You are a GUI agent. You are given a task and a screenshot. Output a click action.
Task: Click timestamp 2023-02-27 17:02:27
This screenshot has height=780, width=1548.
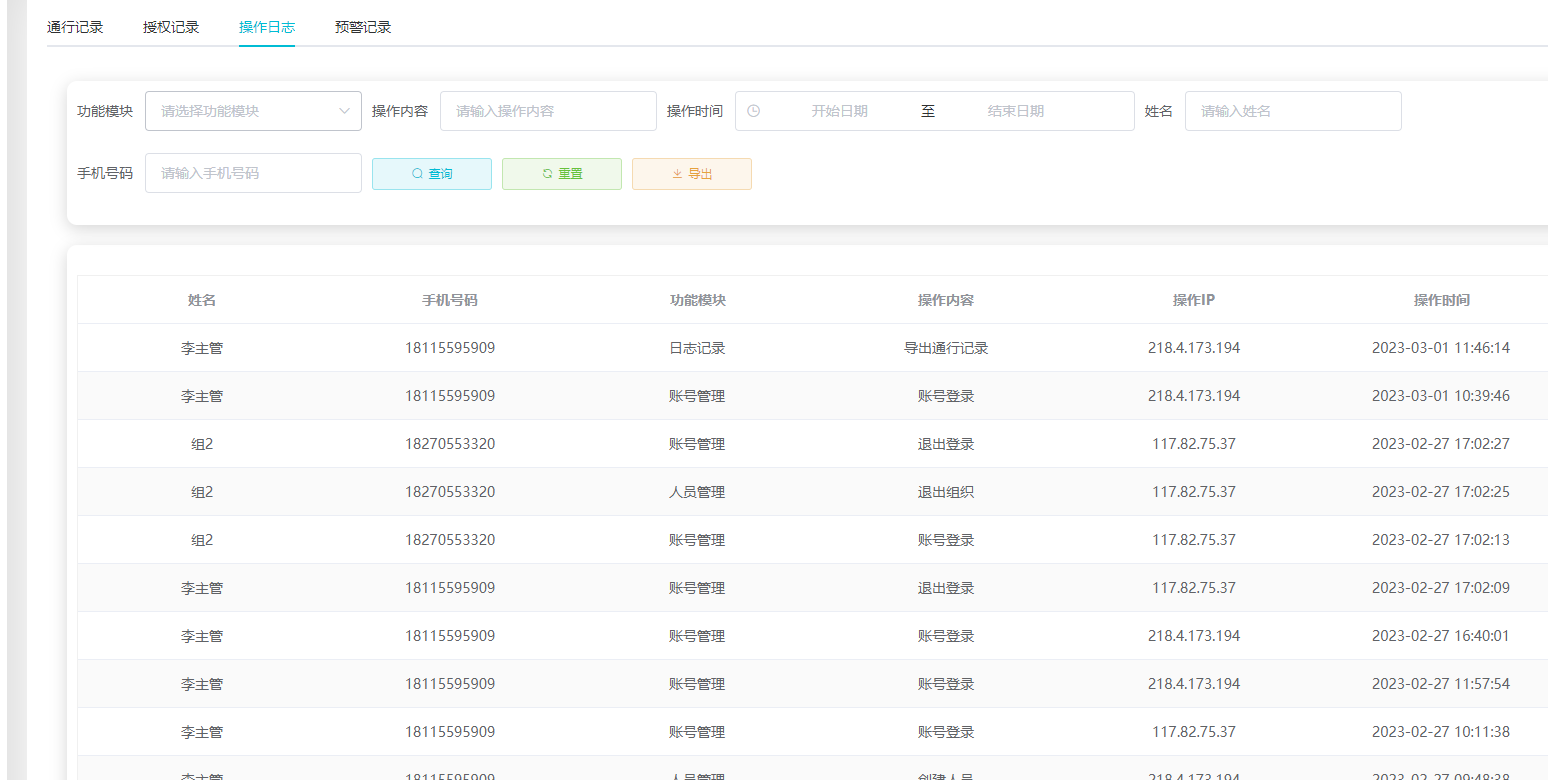(1441, 444)
